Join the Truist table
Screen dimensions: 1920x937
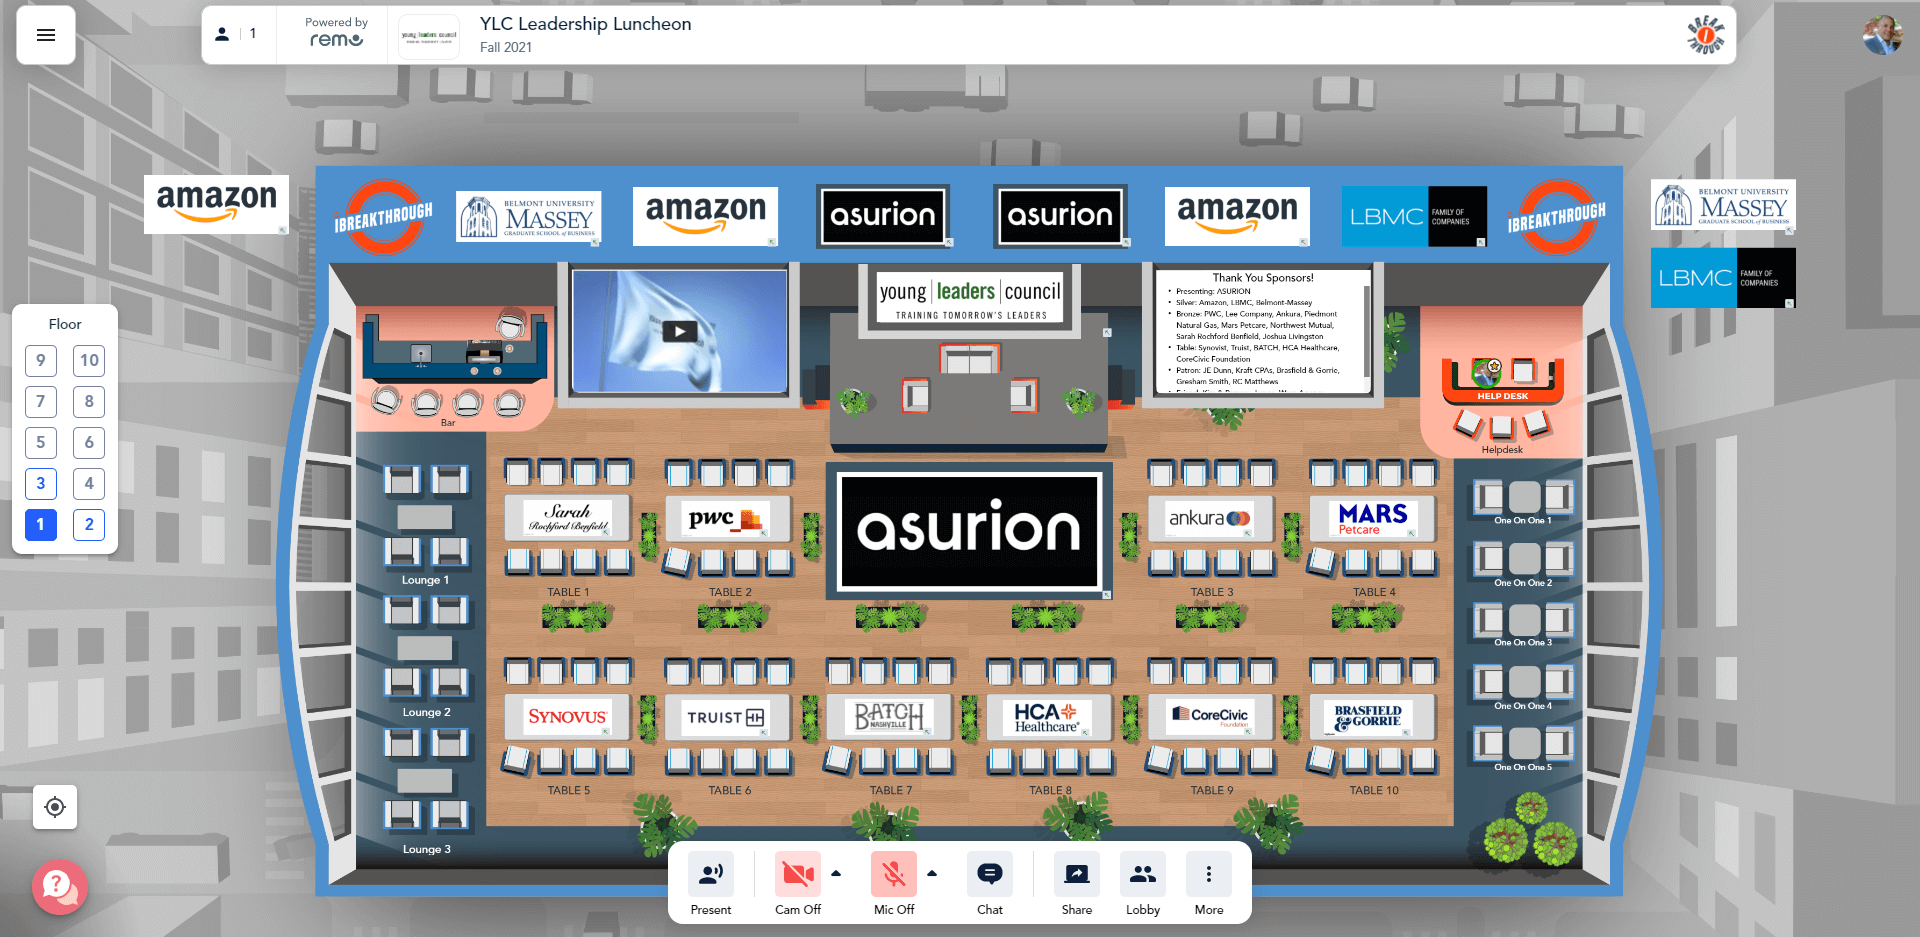(x=729, y=717)
